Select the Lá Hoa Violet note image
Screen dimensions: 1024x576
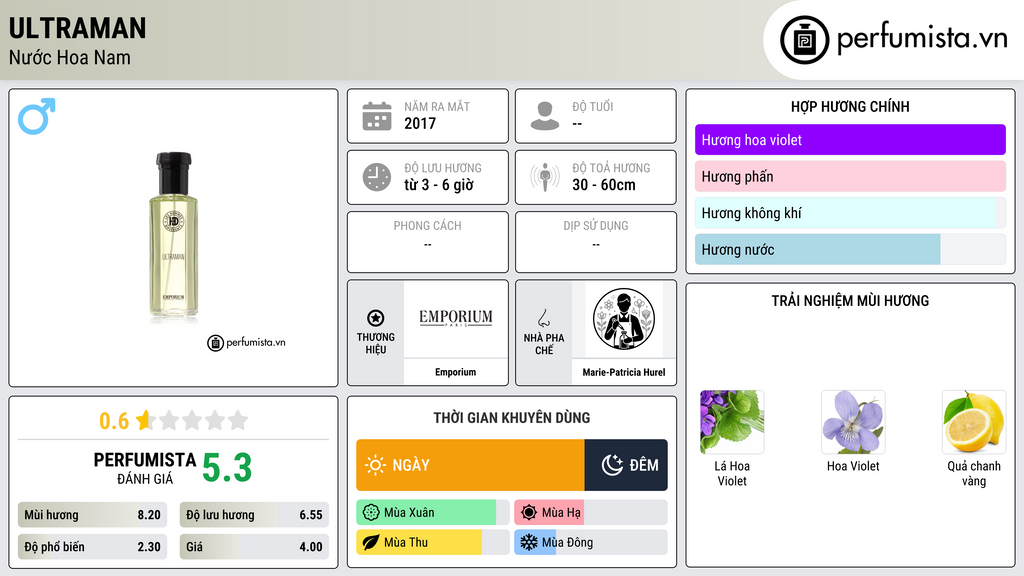732,422
